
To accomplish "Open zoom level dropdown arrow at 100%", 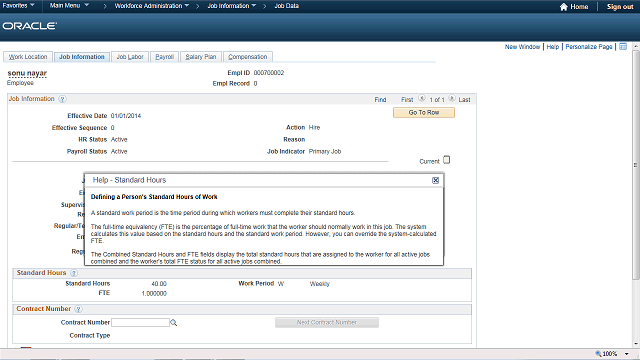I will coord(627,354).
